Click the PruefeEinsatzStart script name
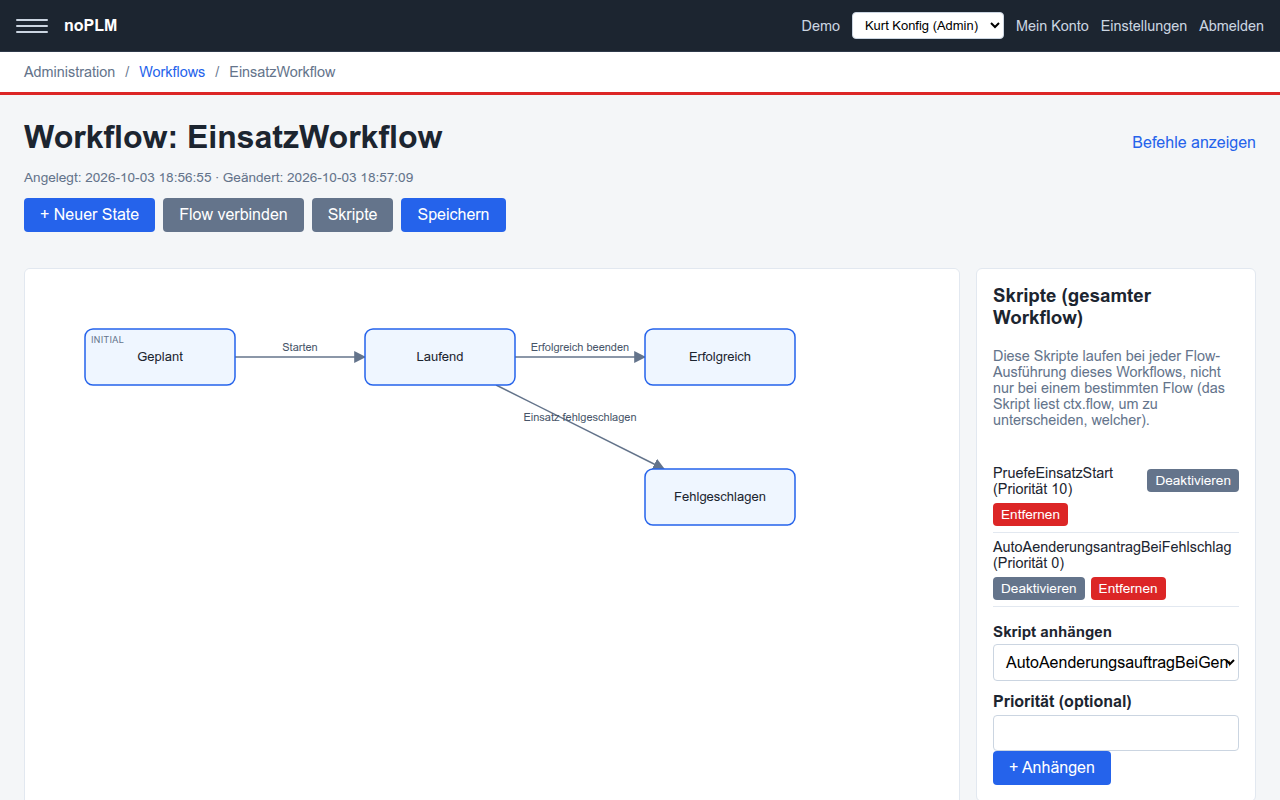Viewport: 1280px width, 800px height. pyautogui.click(x=1053, y=473)
